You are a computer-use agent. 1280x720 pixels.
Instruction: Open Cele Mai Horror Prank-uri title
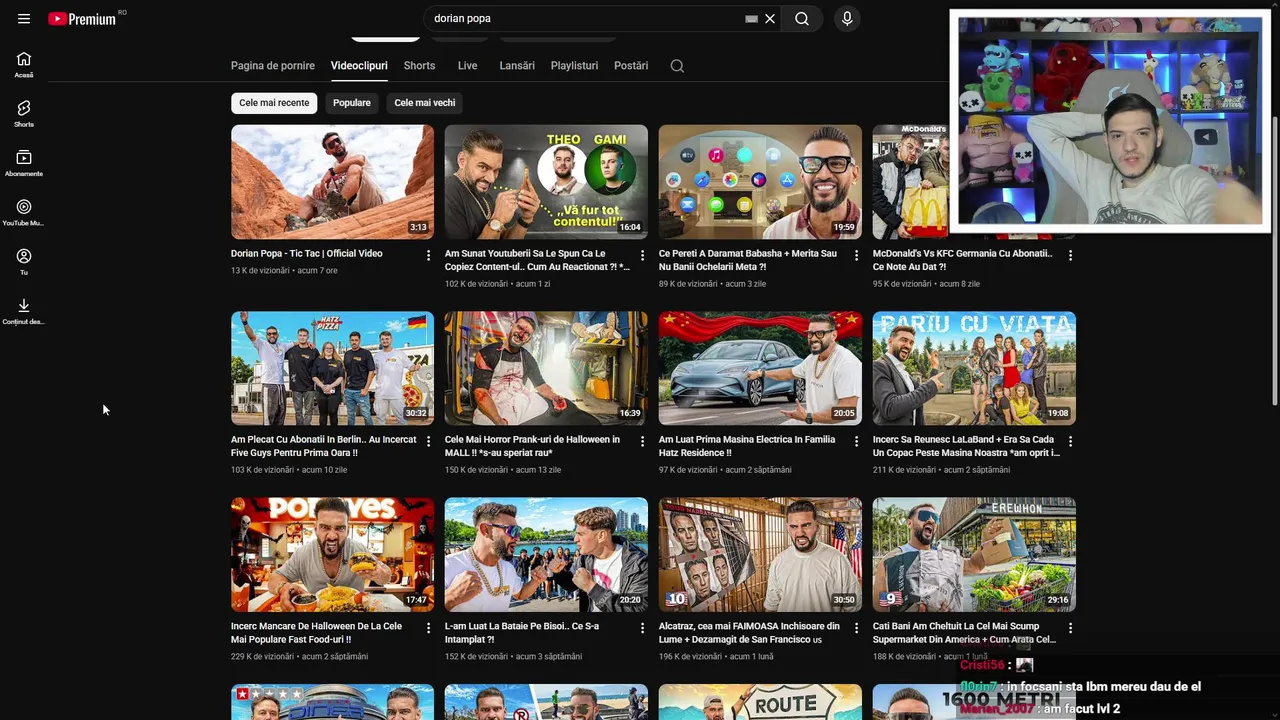(532, 446)
